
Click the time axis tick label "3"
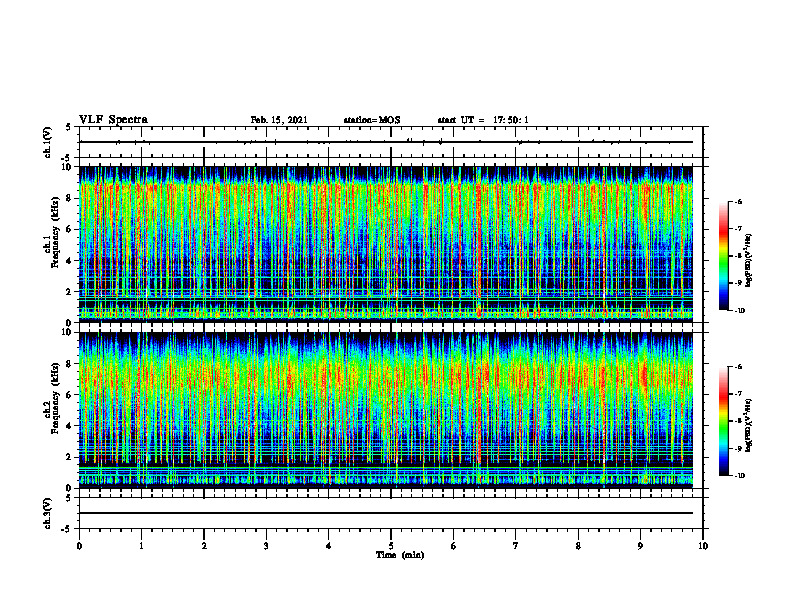pos(266,546)
